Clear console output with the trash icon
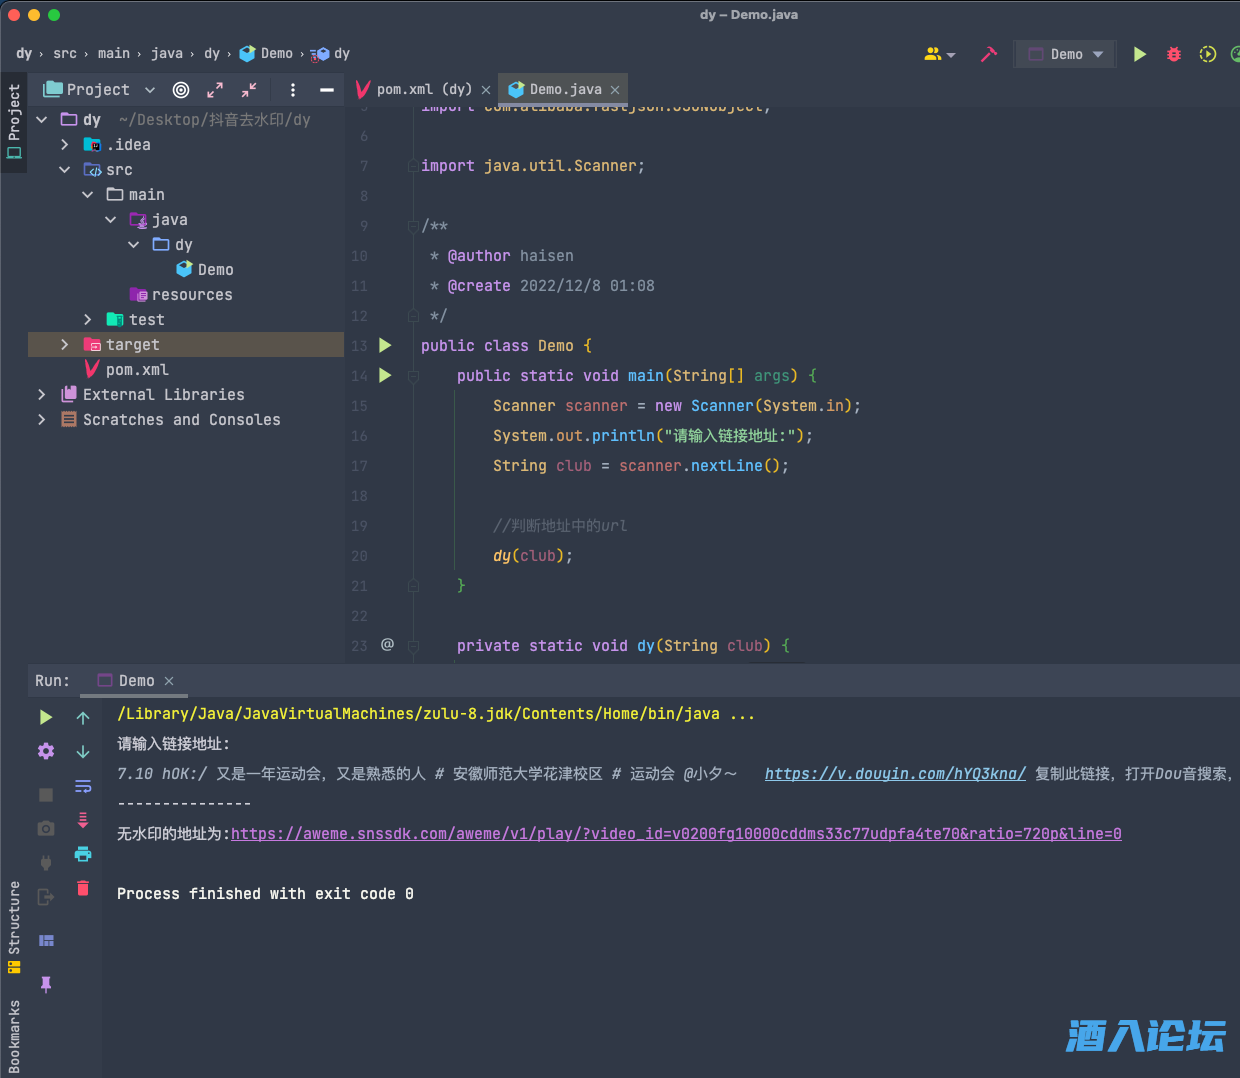Screen dimensions: 1240x1078 point(83,888)
